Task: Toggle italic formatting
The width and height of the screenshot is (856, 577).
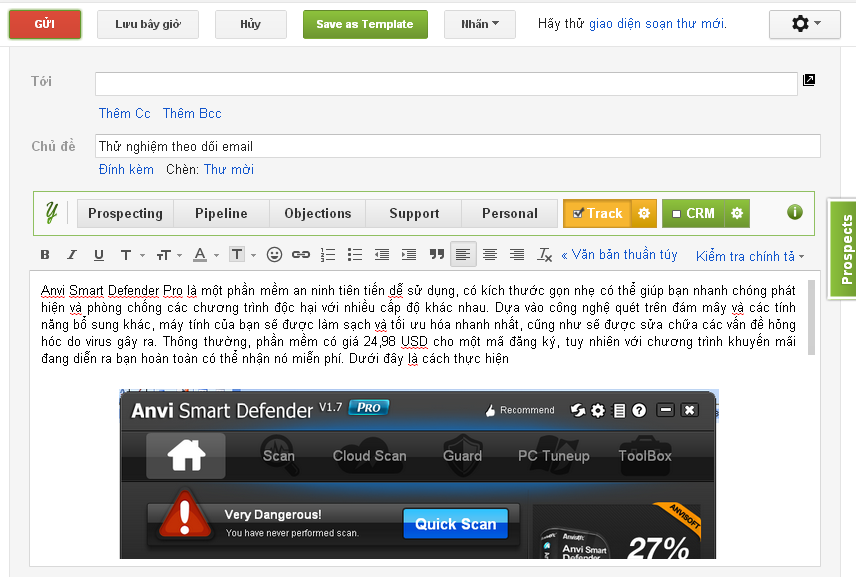Action: click(72, 254)
